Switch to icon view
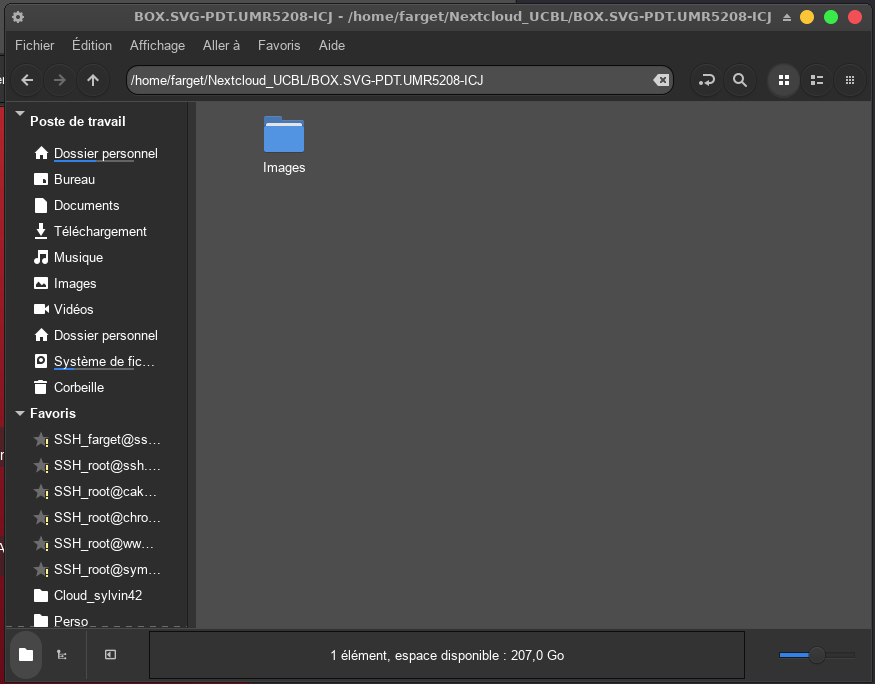Viewport: 875px width, 684px height. [784, 80]
